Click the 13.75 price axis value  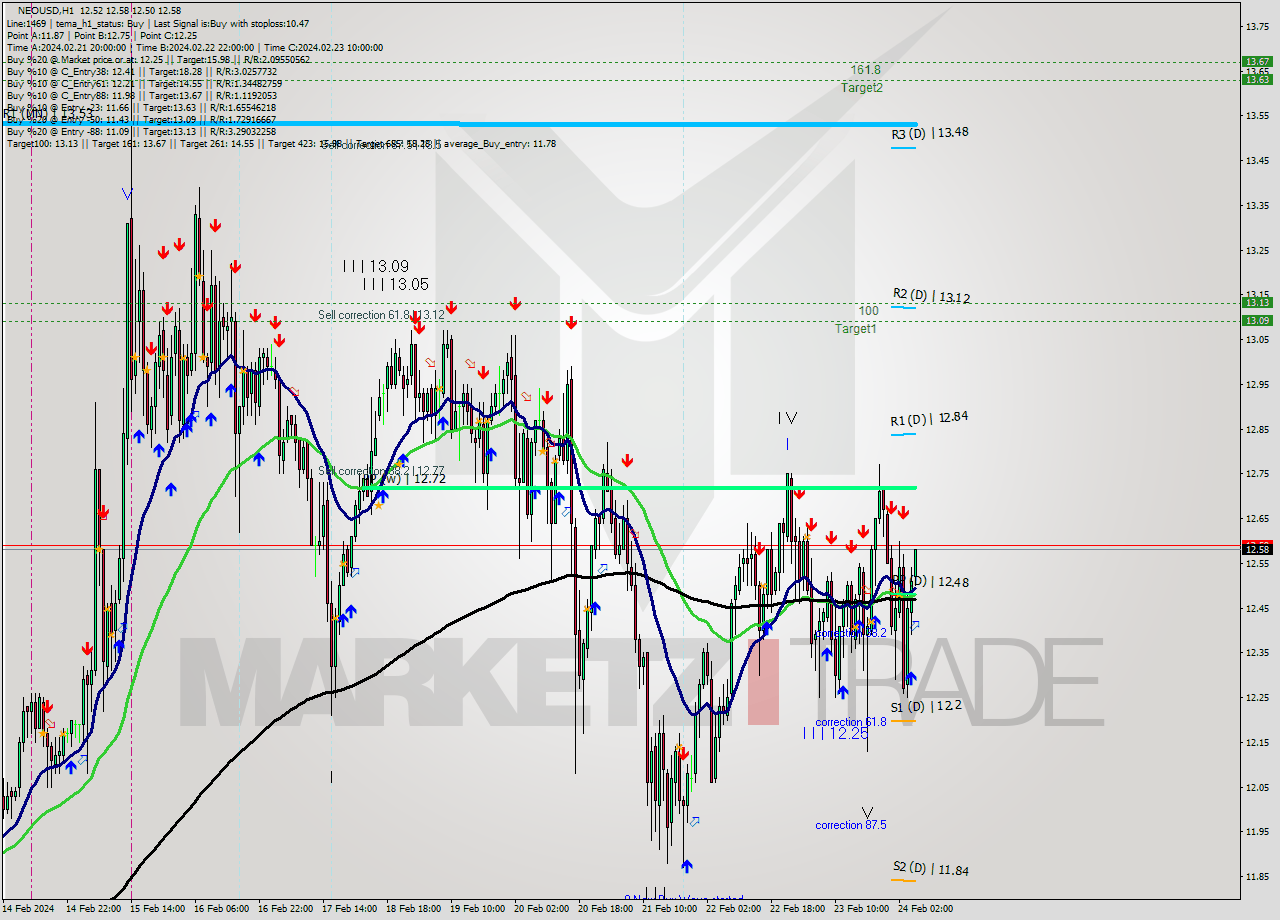[x=1256, y=26]
